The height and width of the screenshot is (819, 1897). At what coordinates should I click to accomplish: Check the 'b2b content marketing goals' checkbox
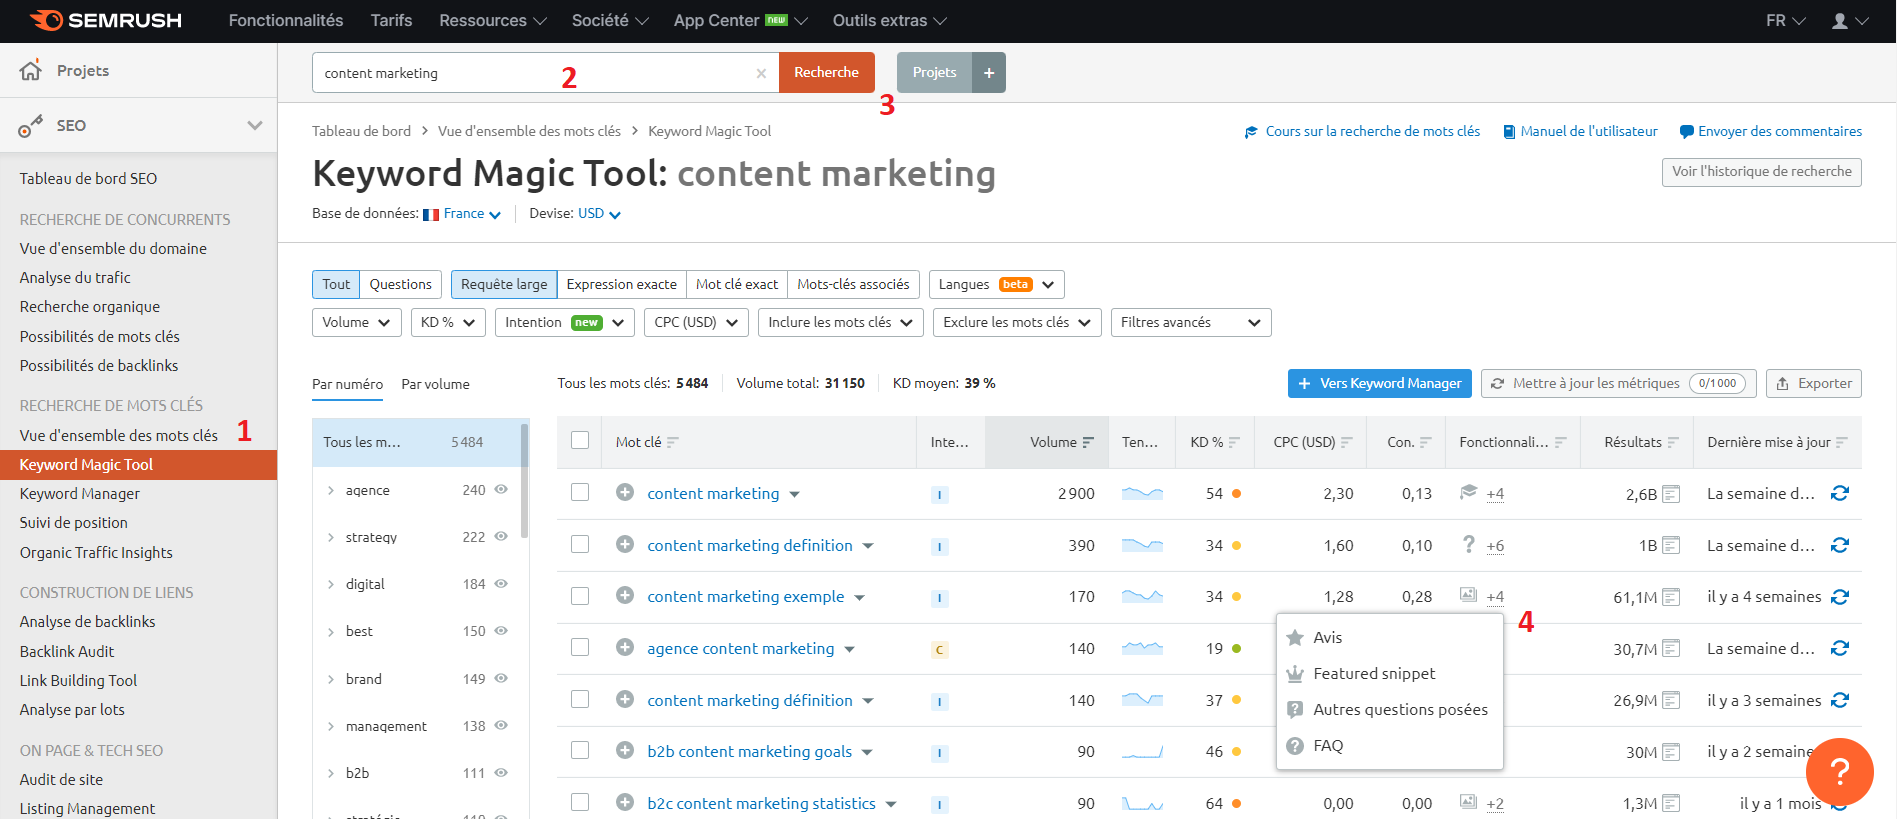tap(580, 750)
